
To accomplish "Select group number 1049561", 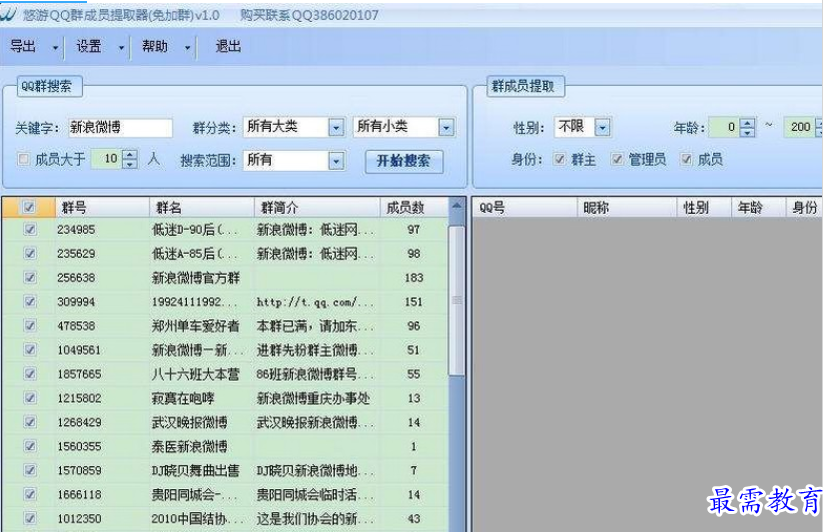I will [x=79, y=350].
